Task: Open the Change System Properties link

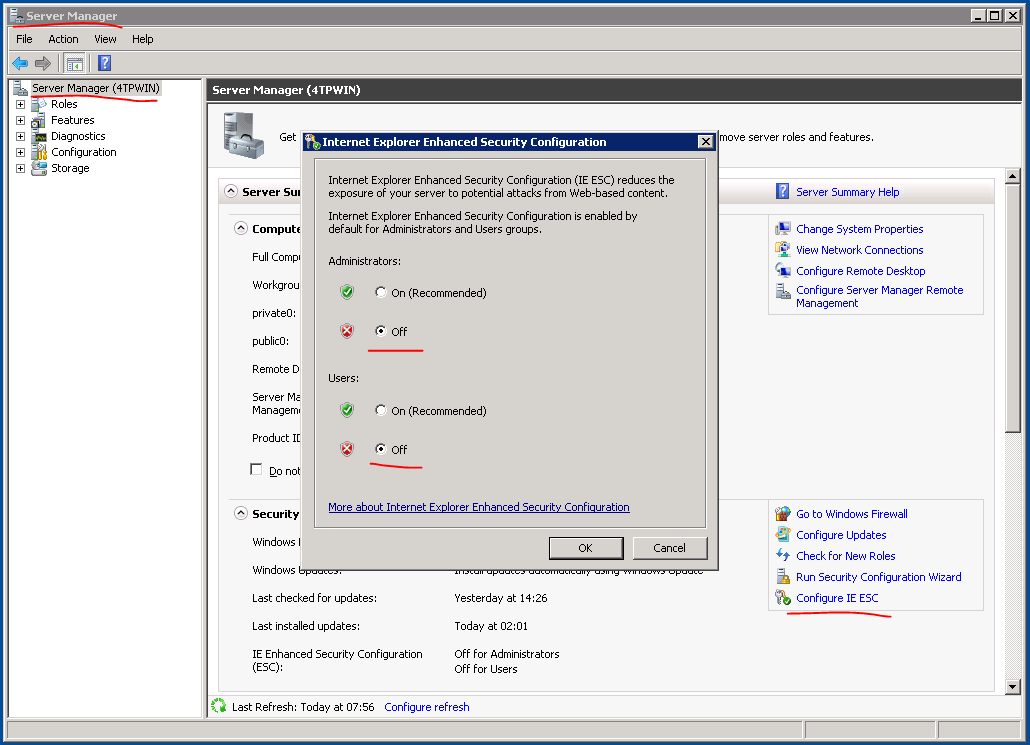Action: click(860, 229)
